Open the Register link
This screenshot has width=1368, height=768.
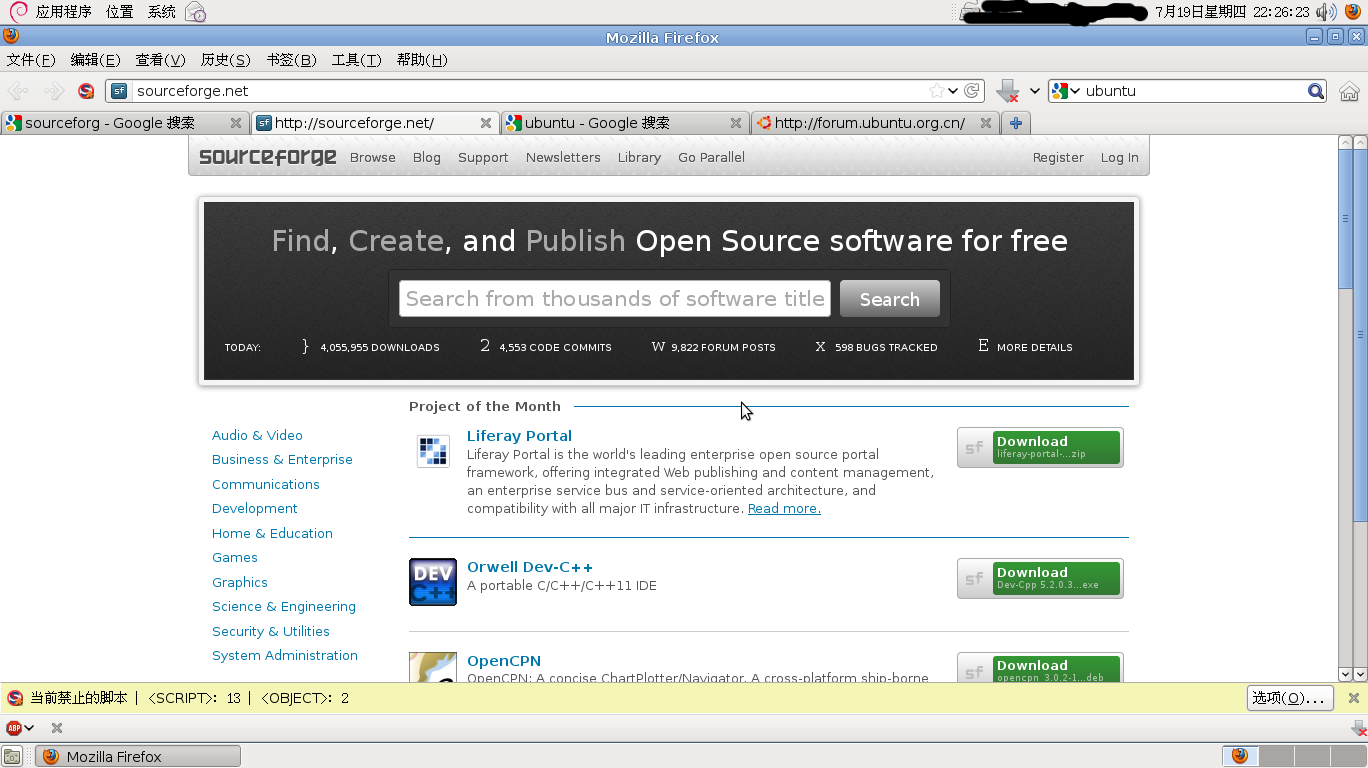[x=1058, y=158]
